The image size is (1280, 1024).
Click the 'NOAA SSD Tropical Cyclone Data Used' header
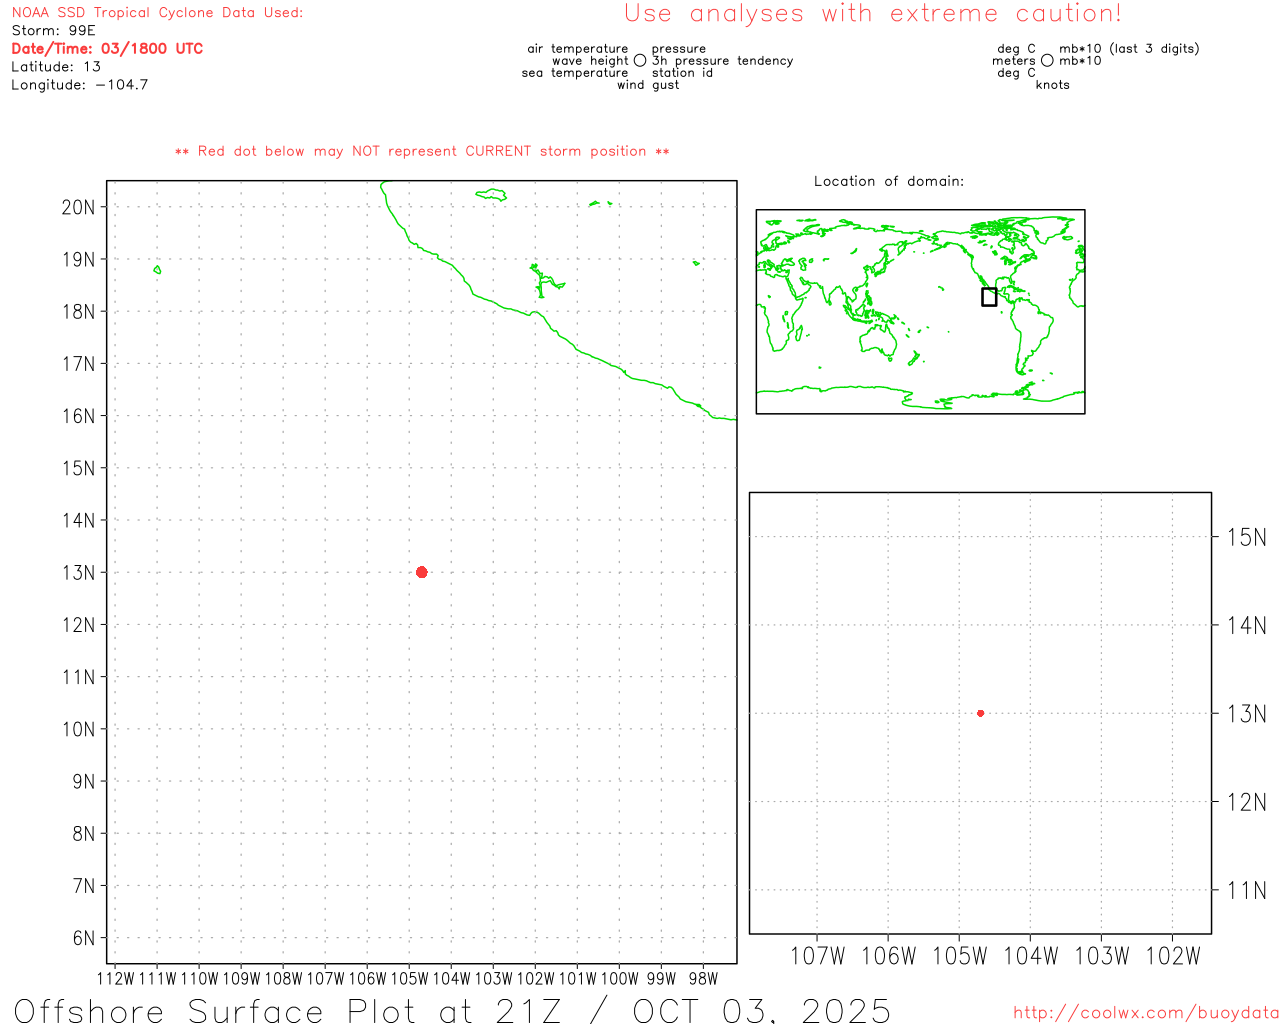[x=157, y=13]
